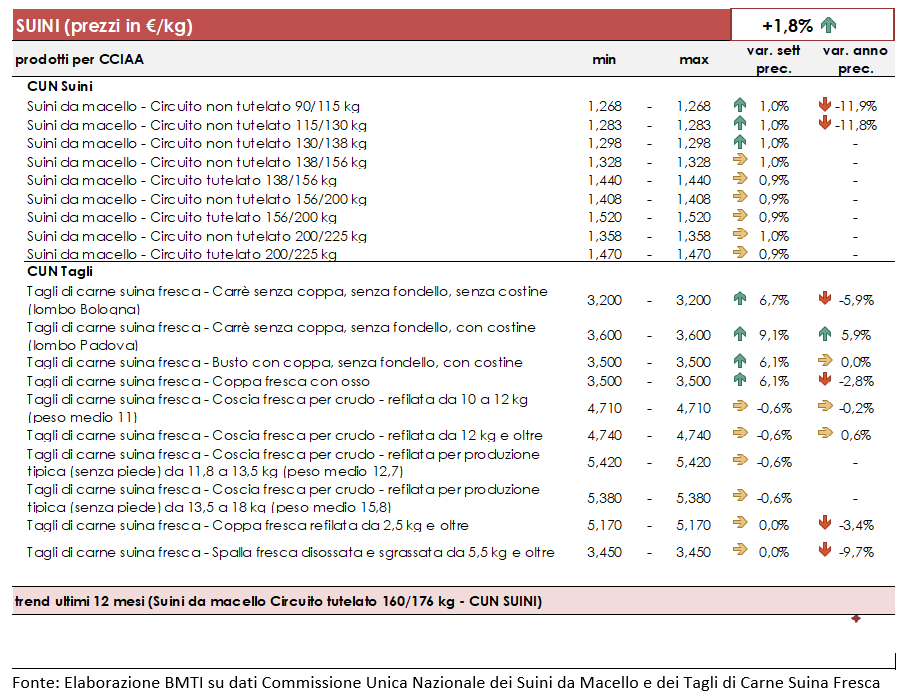This screenshot has width=904, height=696.
Task: Click red down arrow beside -5,9%
Action: click(x=825, y=298)
